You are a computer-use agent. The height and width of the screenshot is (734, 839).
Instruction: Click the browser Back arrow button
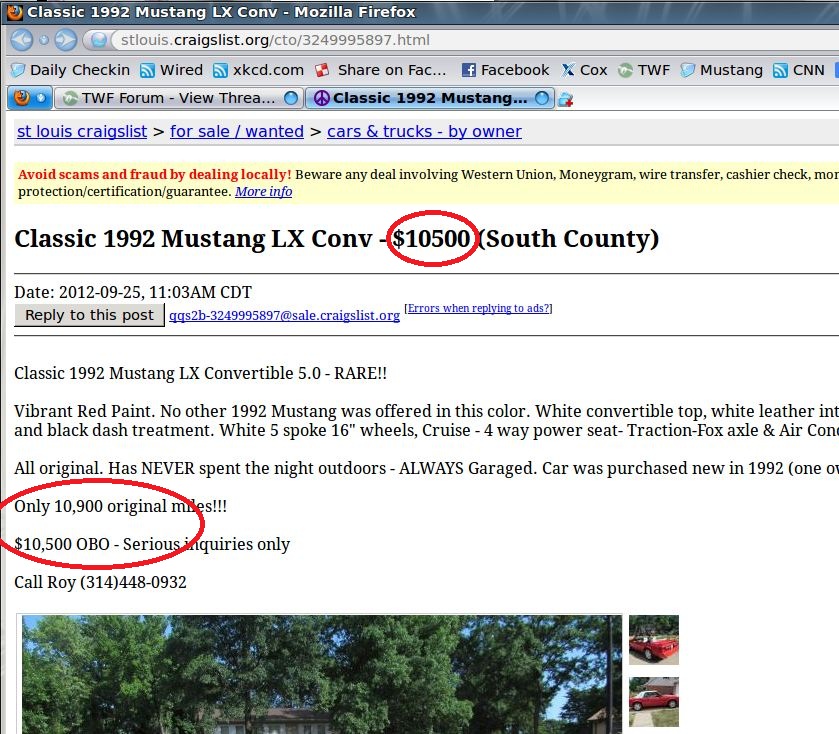tap(22, 41)
